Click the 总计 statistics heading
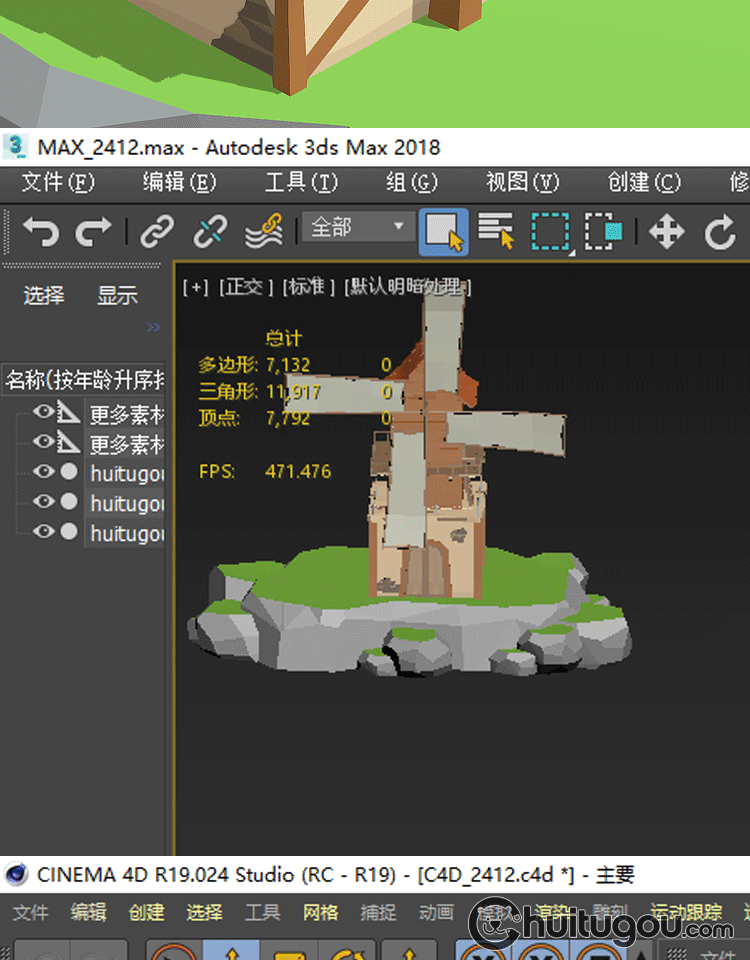This screenshot has height=960, width=750. pos(284,338)
